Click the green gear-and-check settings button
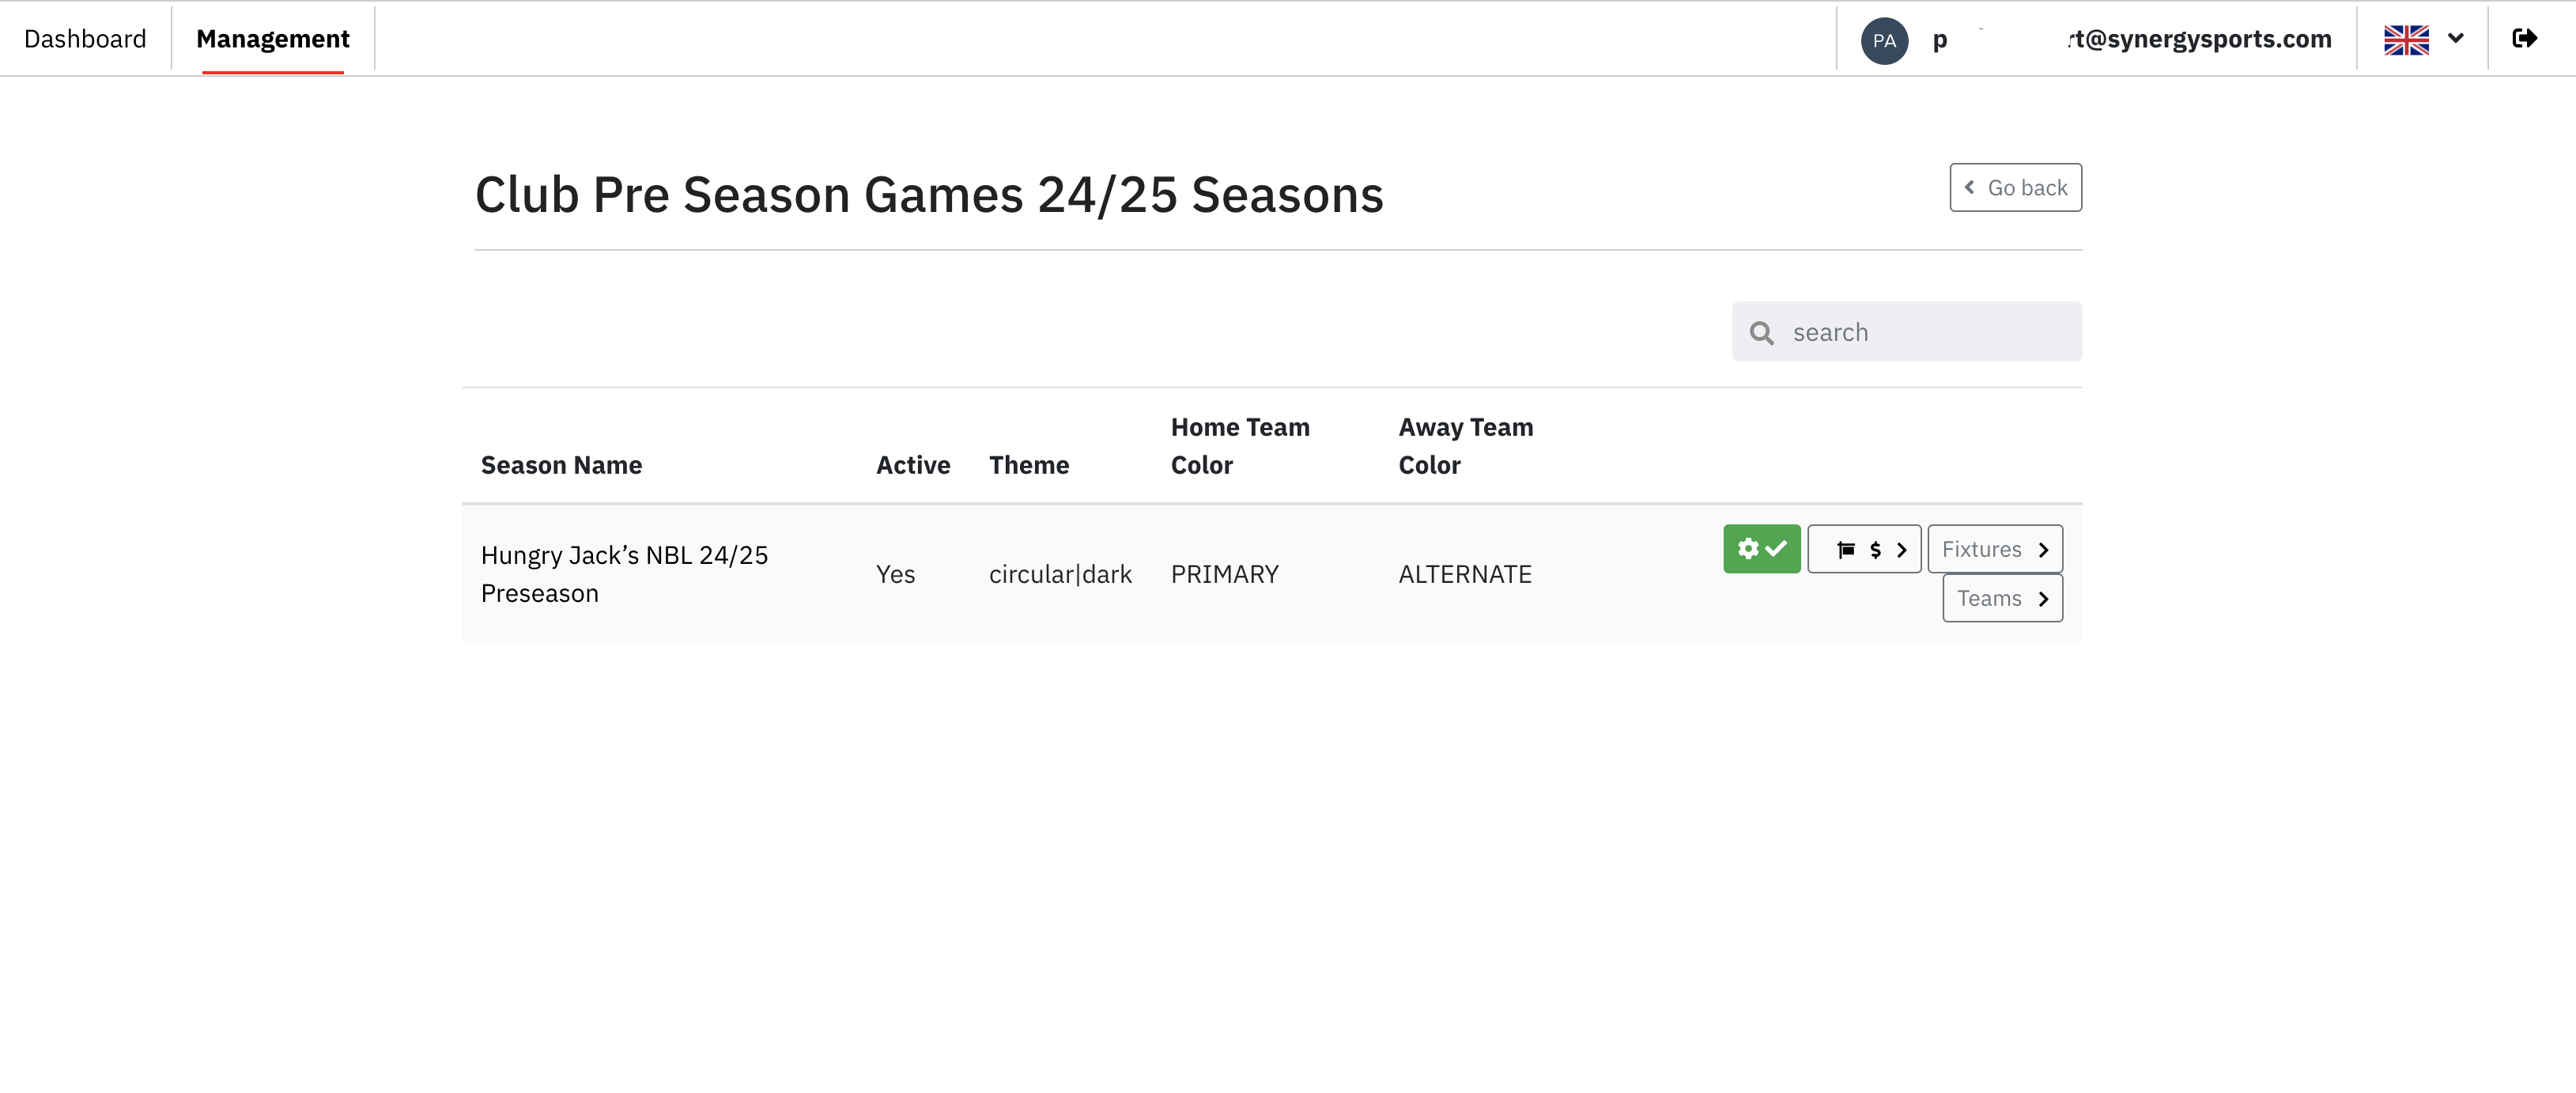2576x1093 pixels. point(1761,549)
